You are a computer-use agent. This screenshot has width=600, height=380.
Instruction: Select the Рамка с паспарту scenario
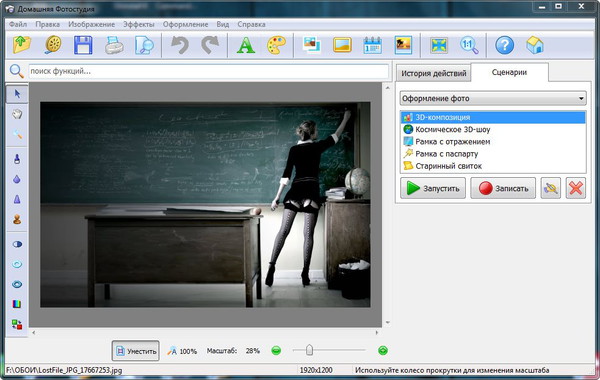pyautogui.click(x=493, y=154)
